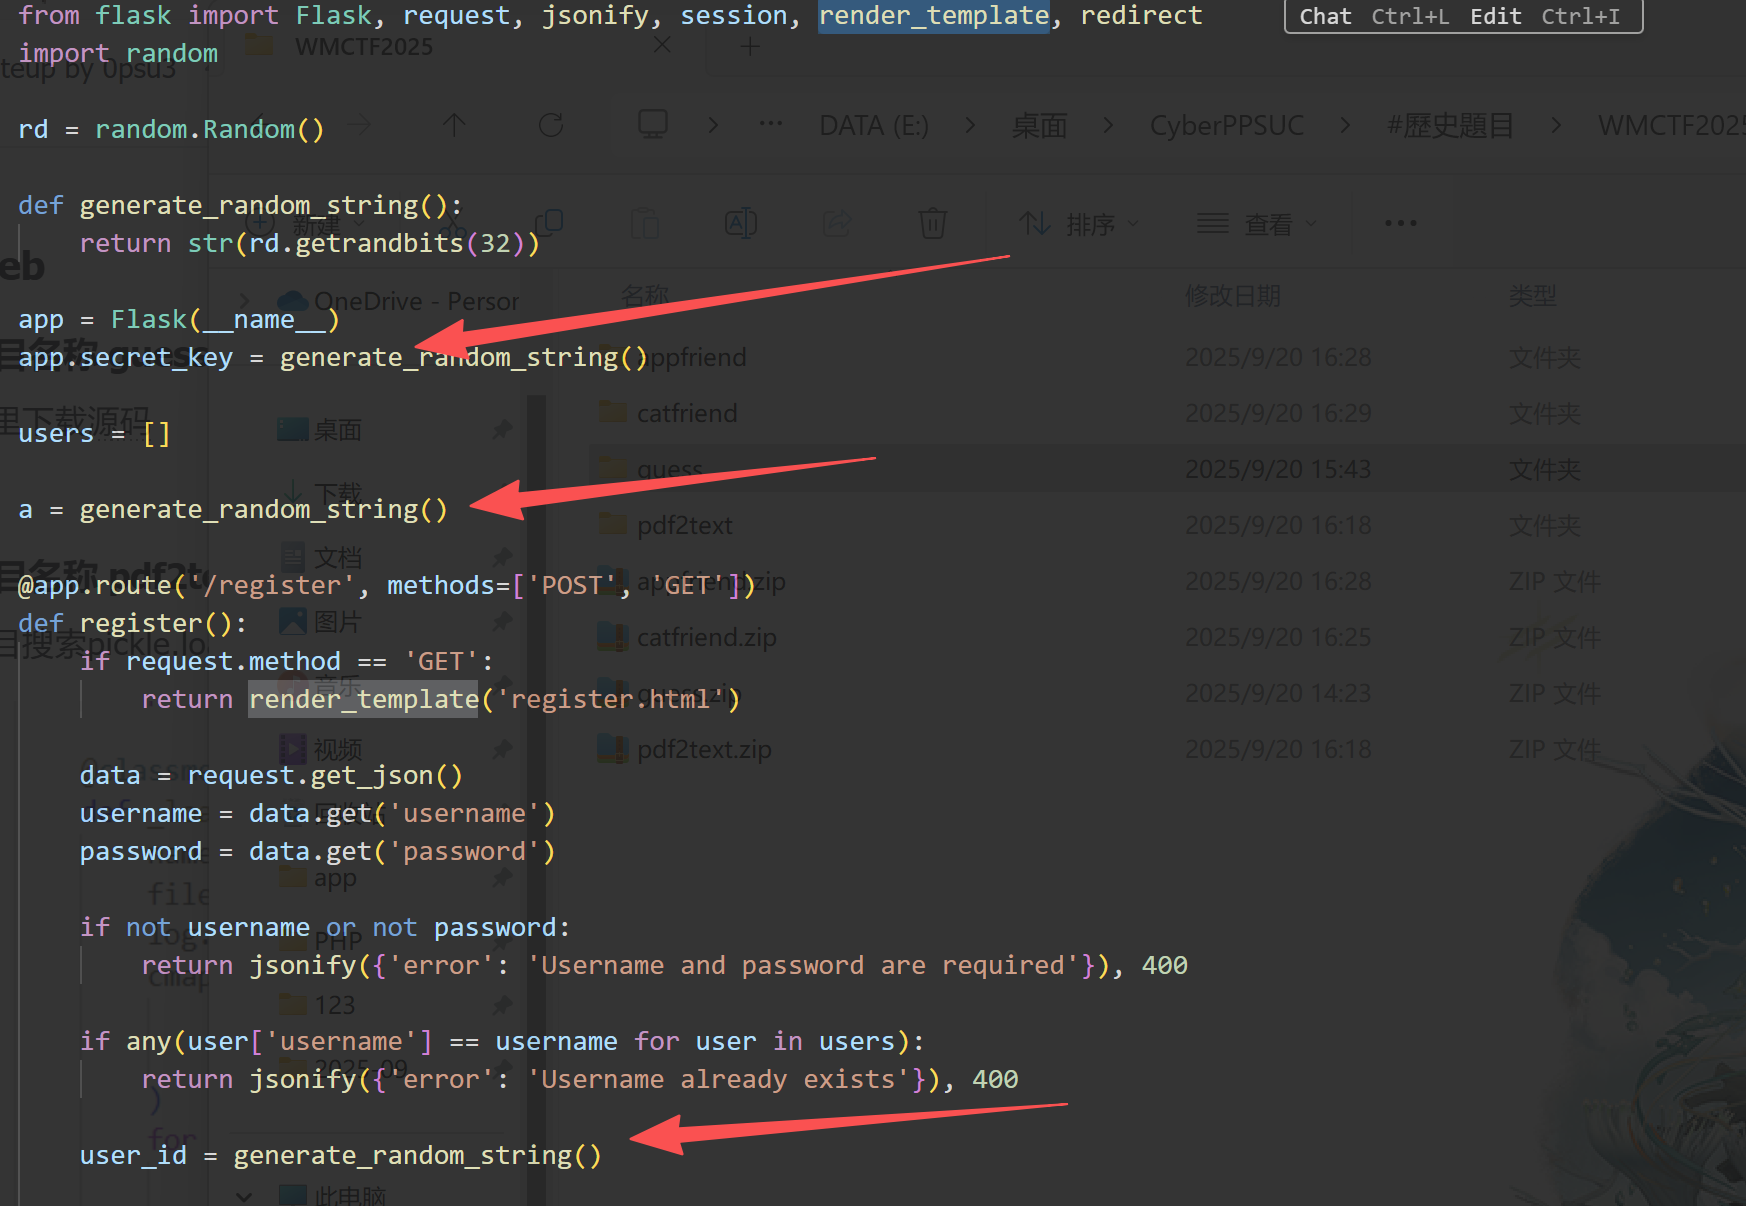Screen dimensions: 1746x1206
Task: Select the pdf2text.zip file
Action: 703,749
